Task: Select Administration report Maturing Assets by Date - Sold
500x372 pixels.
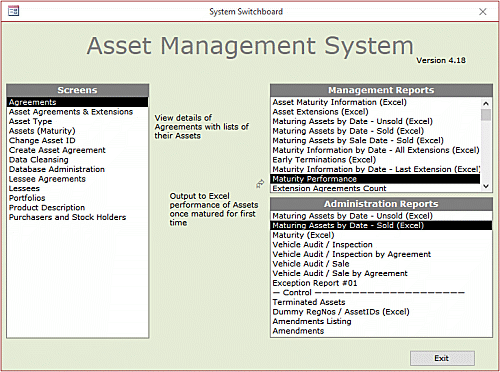Action: pyautogui.click(x=381, y=226)
